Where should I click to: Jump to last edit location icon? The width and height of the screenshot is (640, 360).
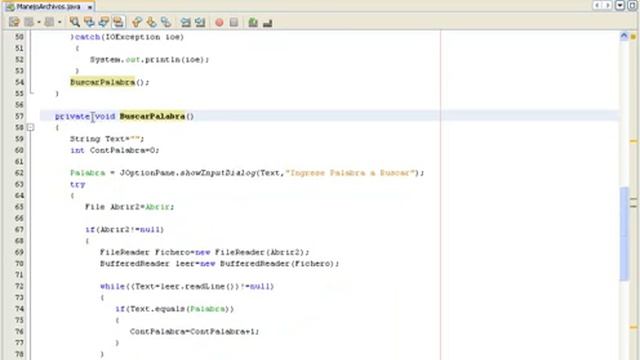click(14, 22)
